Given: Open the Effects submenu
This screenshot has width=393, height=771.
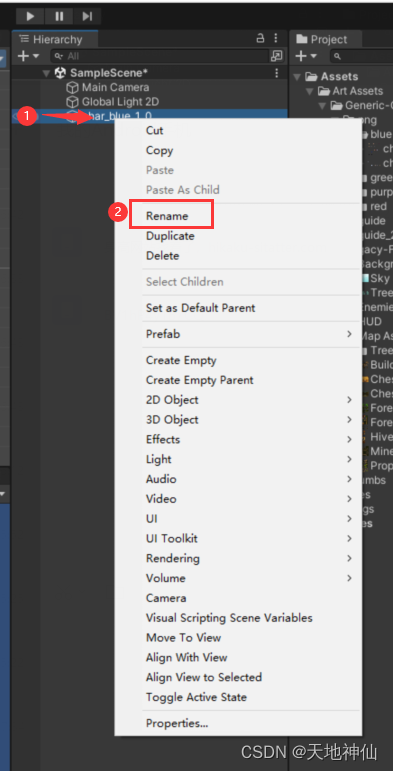Looking at the screenshot, I should click(238, 439).
